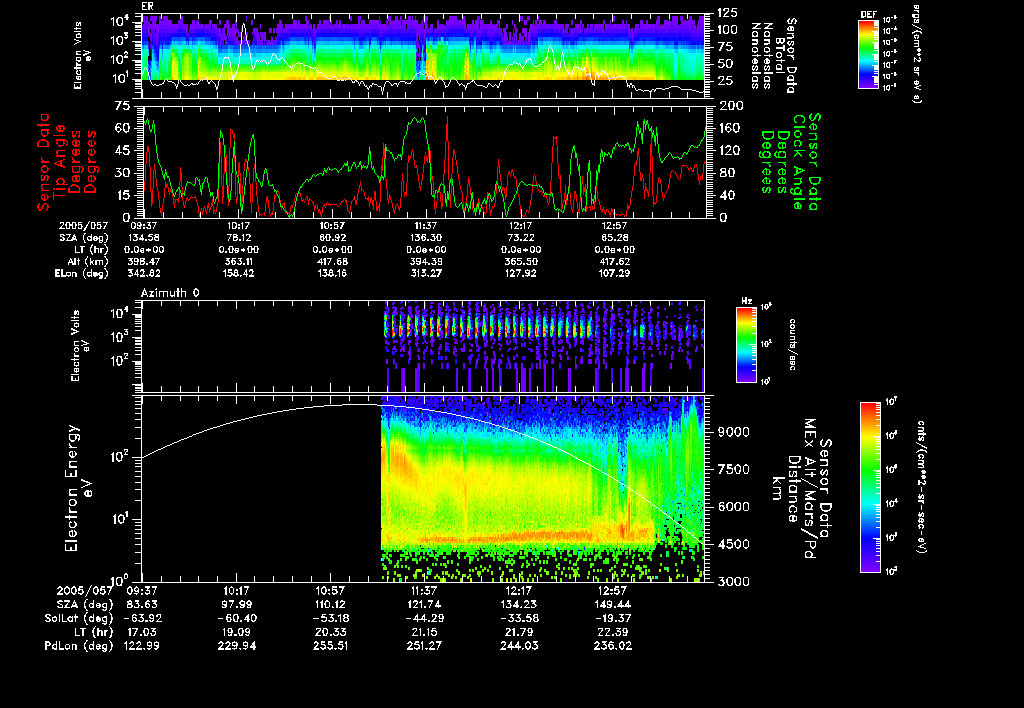
Task: Select SZA value 136.30
Action: pyautogui.click(x=426, y=238)
